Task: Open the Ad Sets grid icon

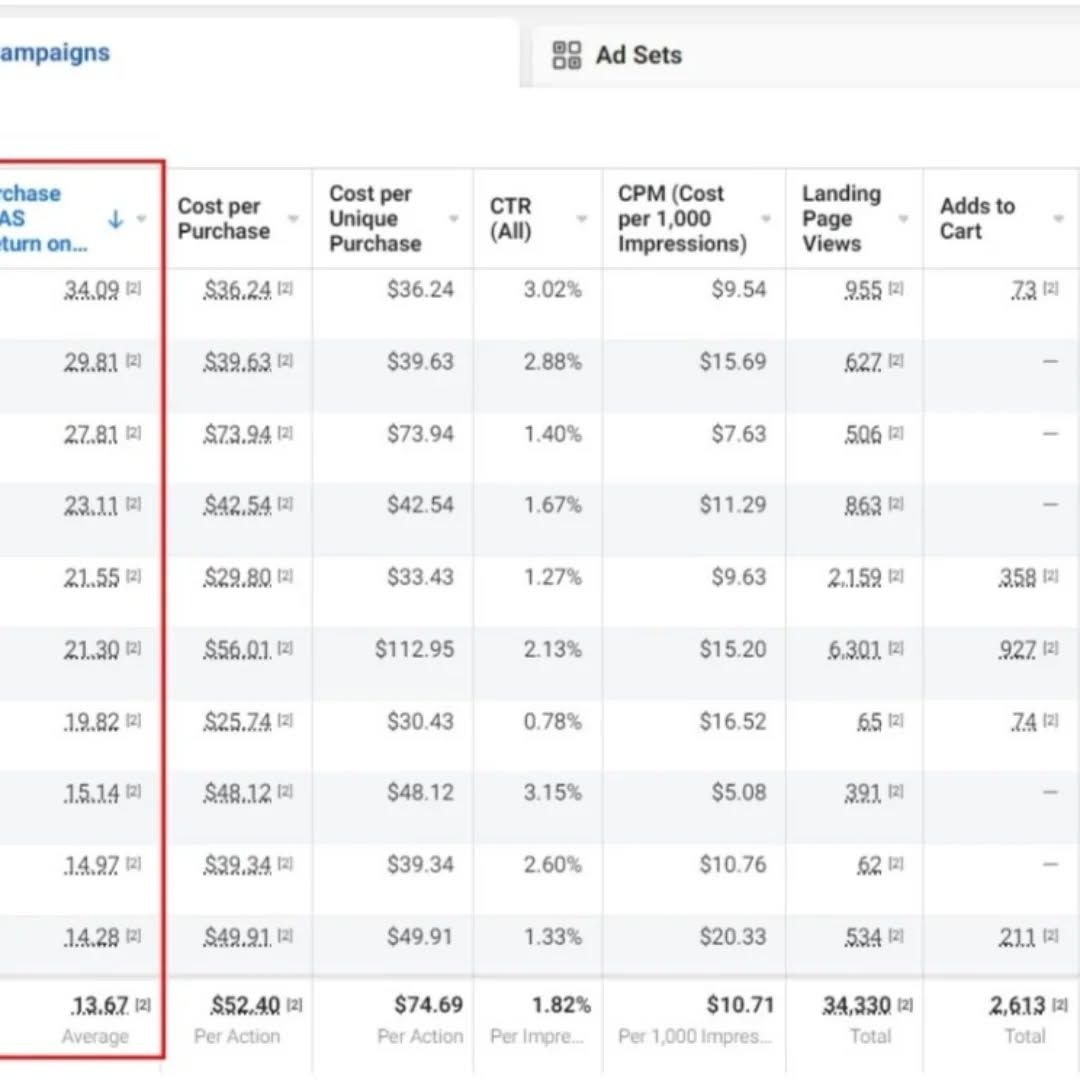Action: click(567, 55)
